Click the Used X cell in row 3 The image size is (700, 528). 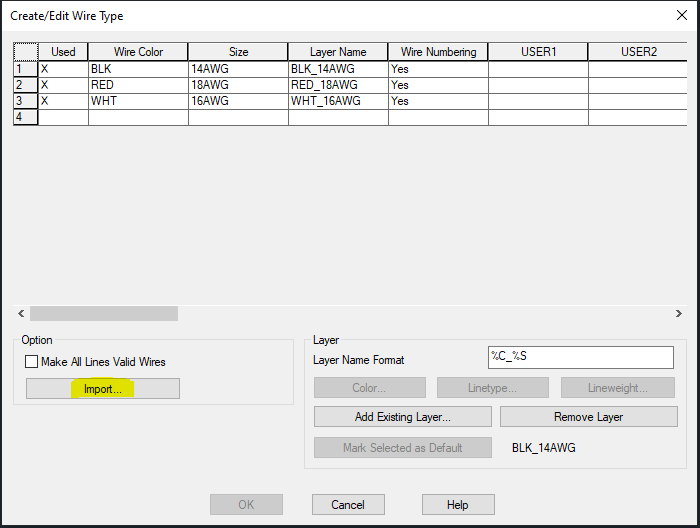click(x=63, y=101)
